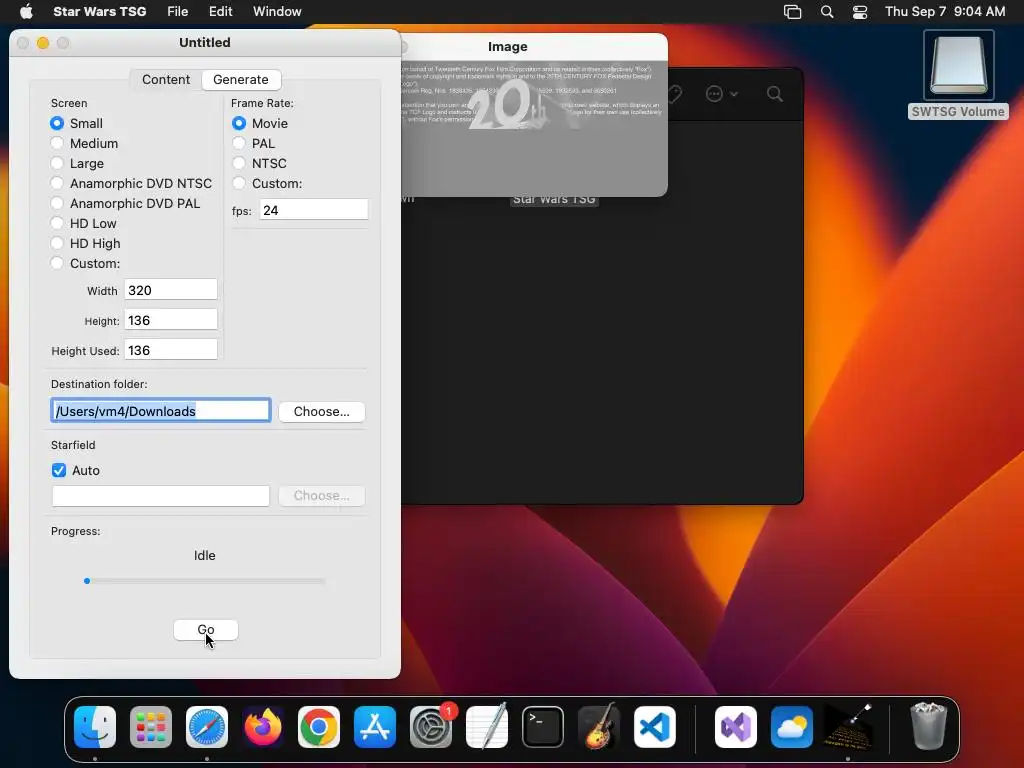Viewport: 1024px width, 768px height.
Task: Click the Height input field
Action: tap(170, 320)
